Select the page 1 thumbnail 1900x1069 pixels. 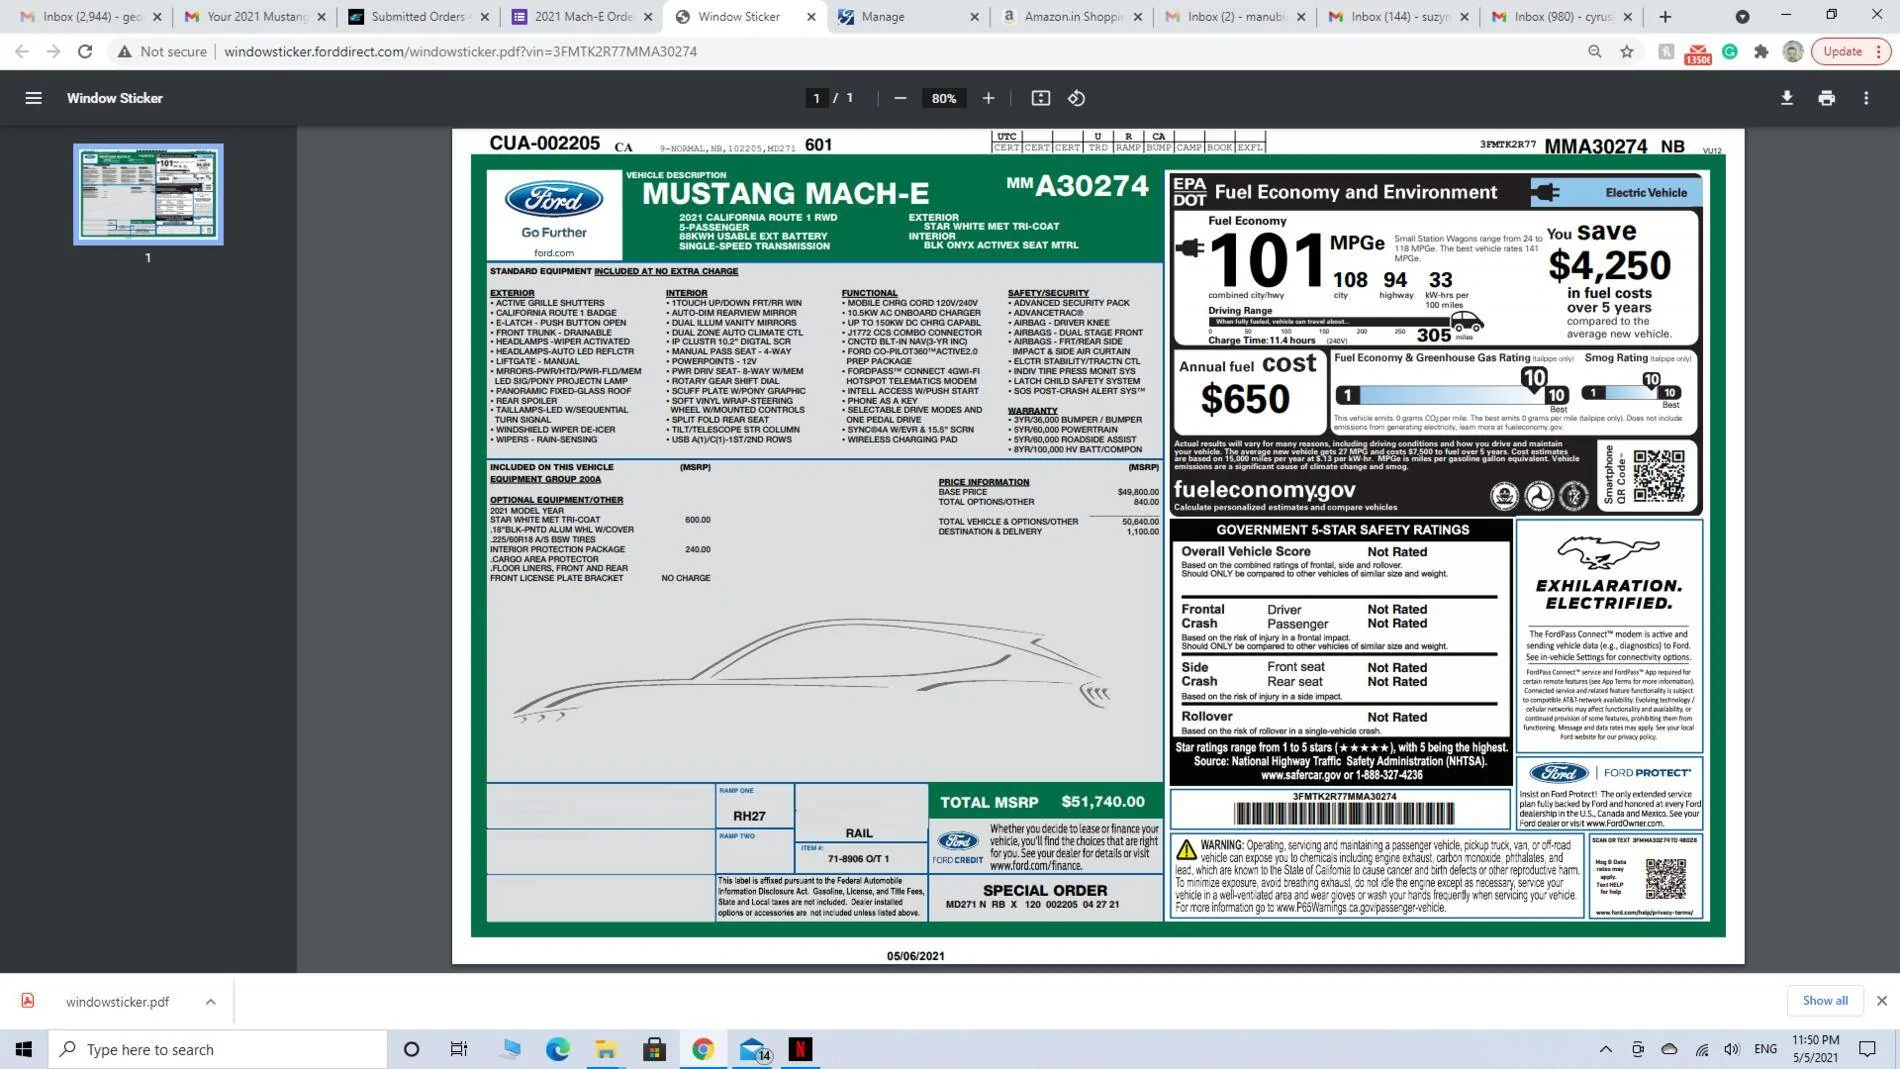(x=148, y=194)
